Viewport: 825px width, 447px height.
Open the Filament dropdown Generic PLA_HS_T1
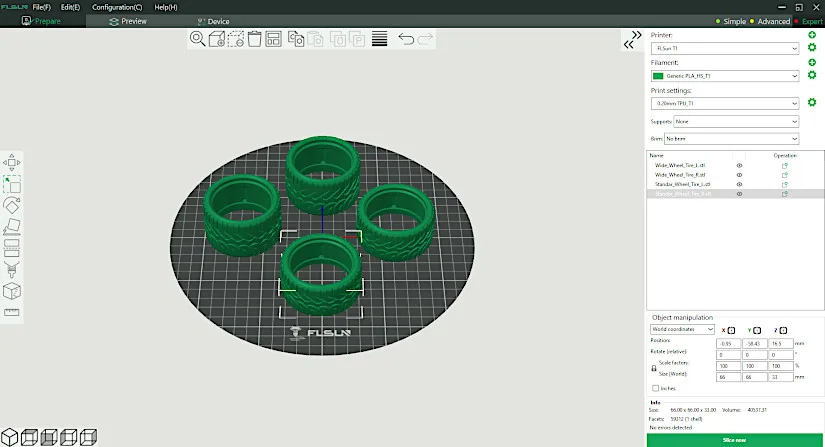click(725, 76)
